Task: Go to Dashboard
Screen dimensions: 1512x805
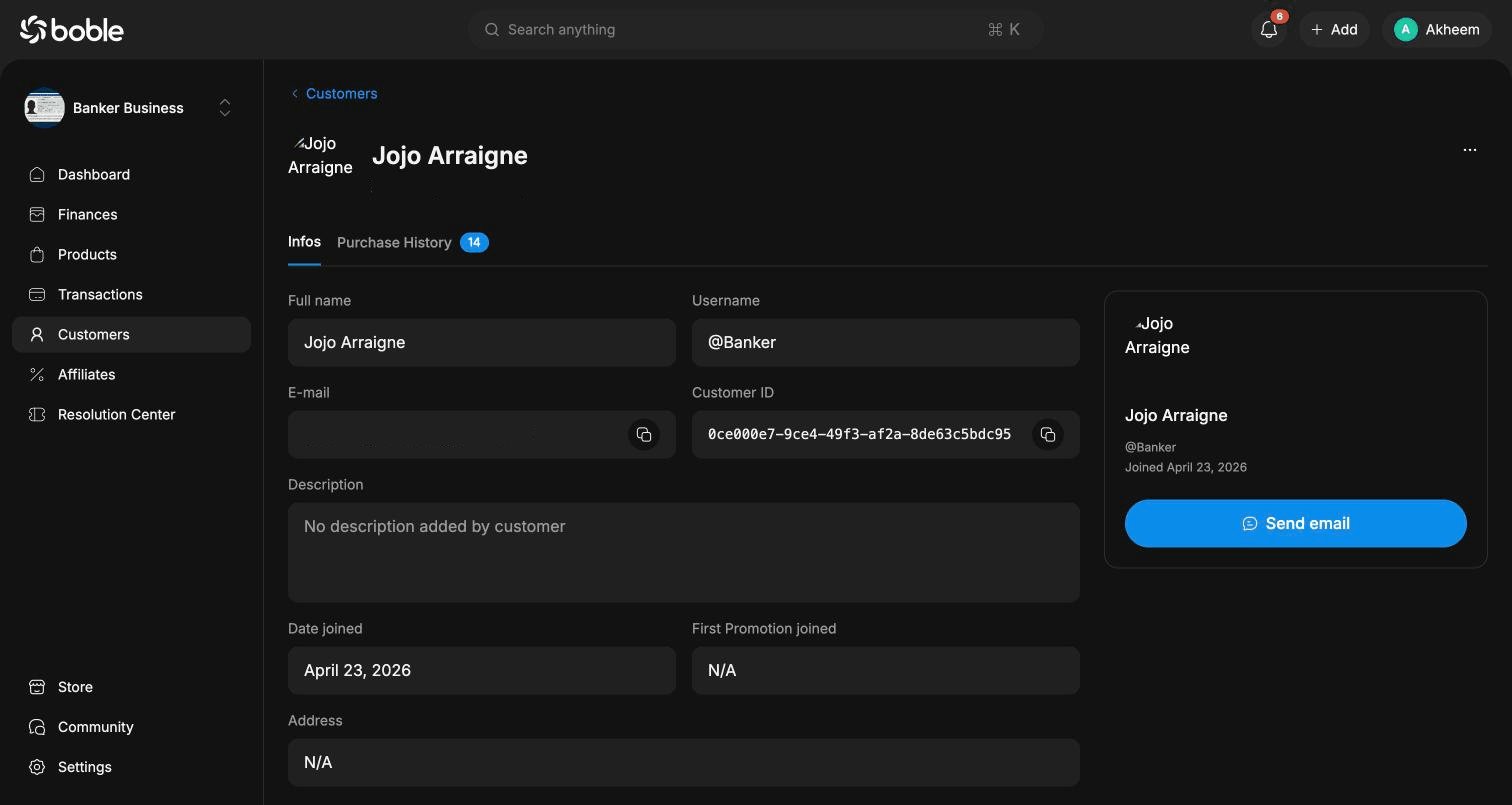Action: point(131,175)
